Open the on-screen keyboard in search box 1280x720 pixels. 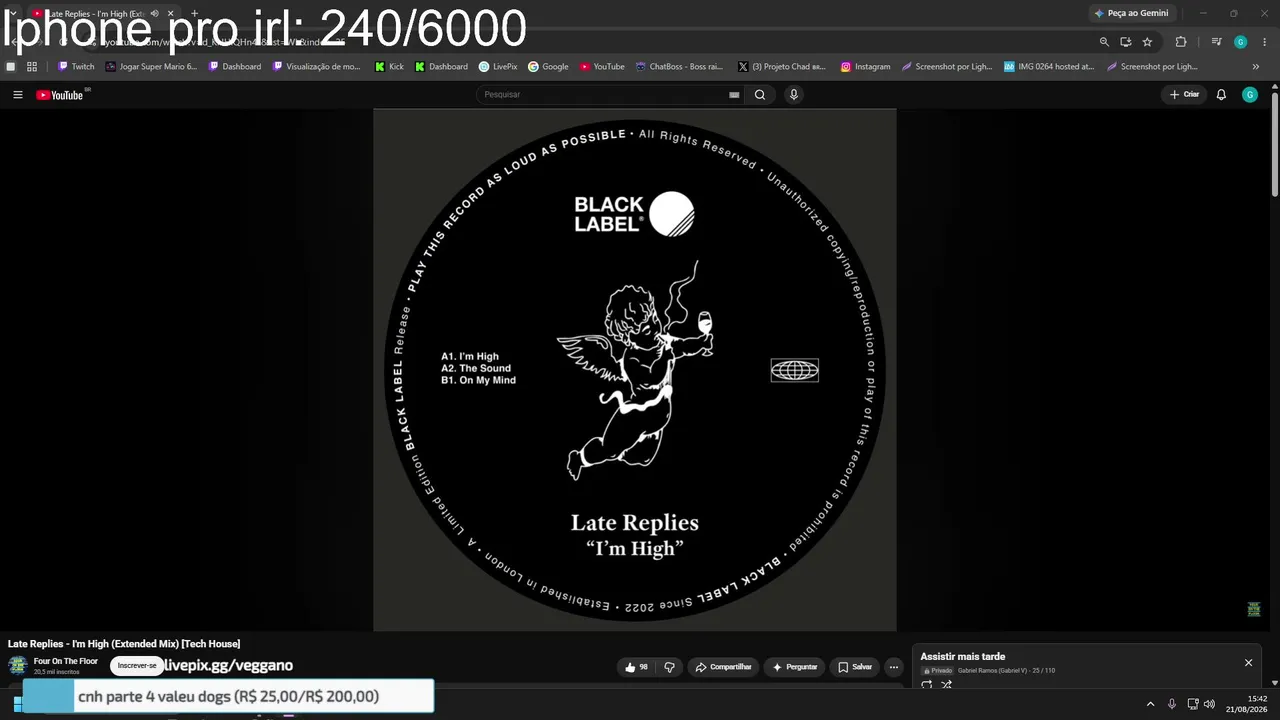[734, 95]
